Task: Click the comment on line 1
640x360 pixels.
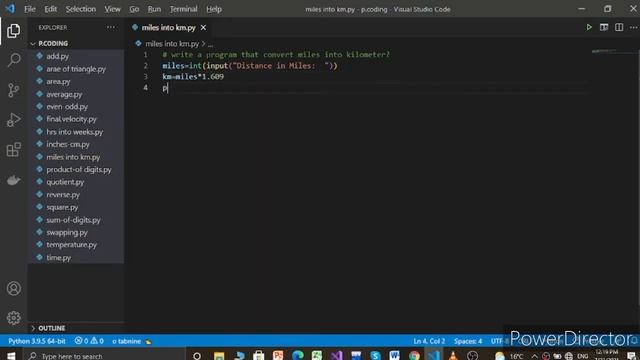Action: pyautogui.click(x=276, y=55)
